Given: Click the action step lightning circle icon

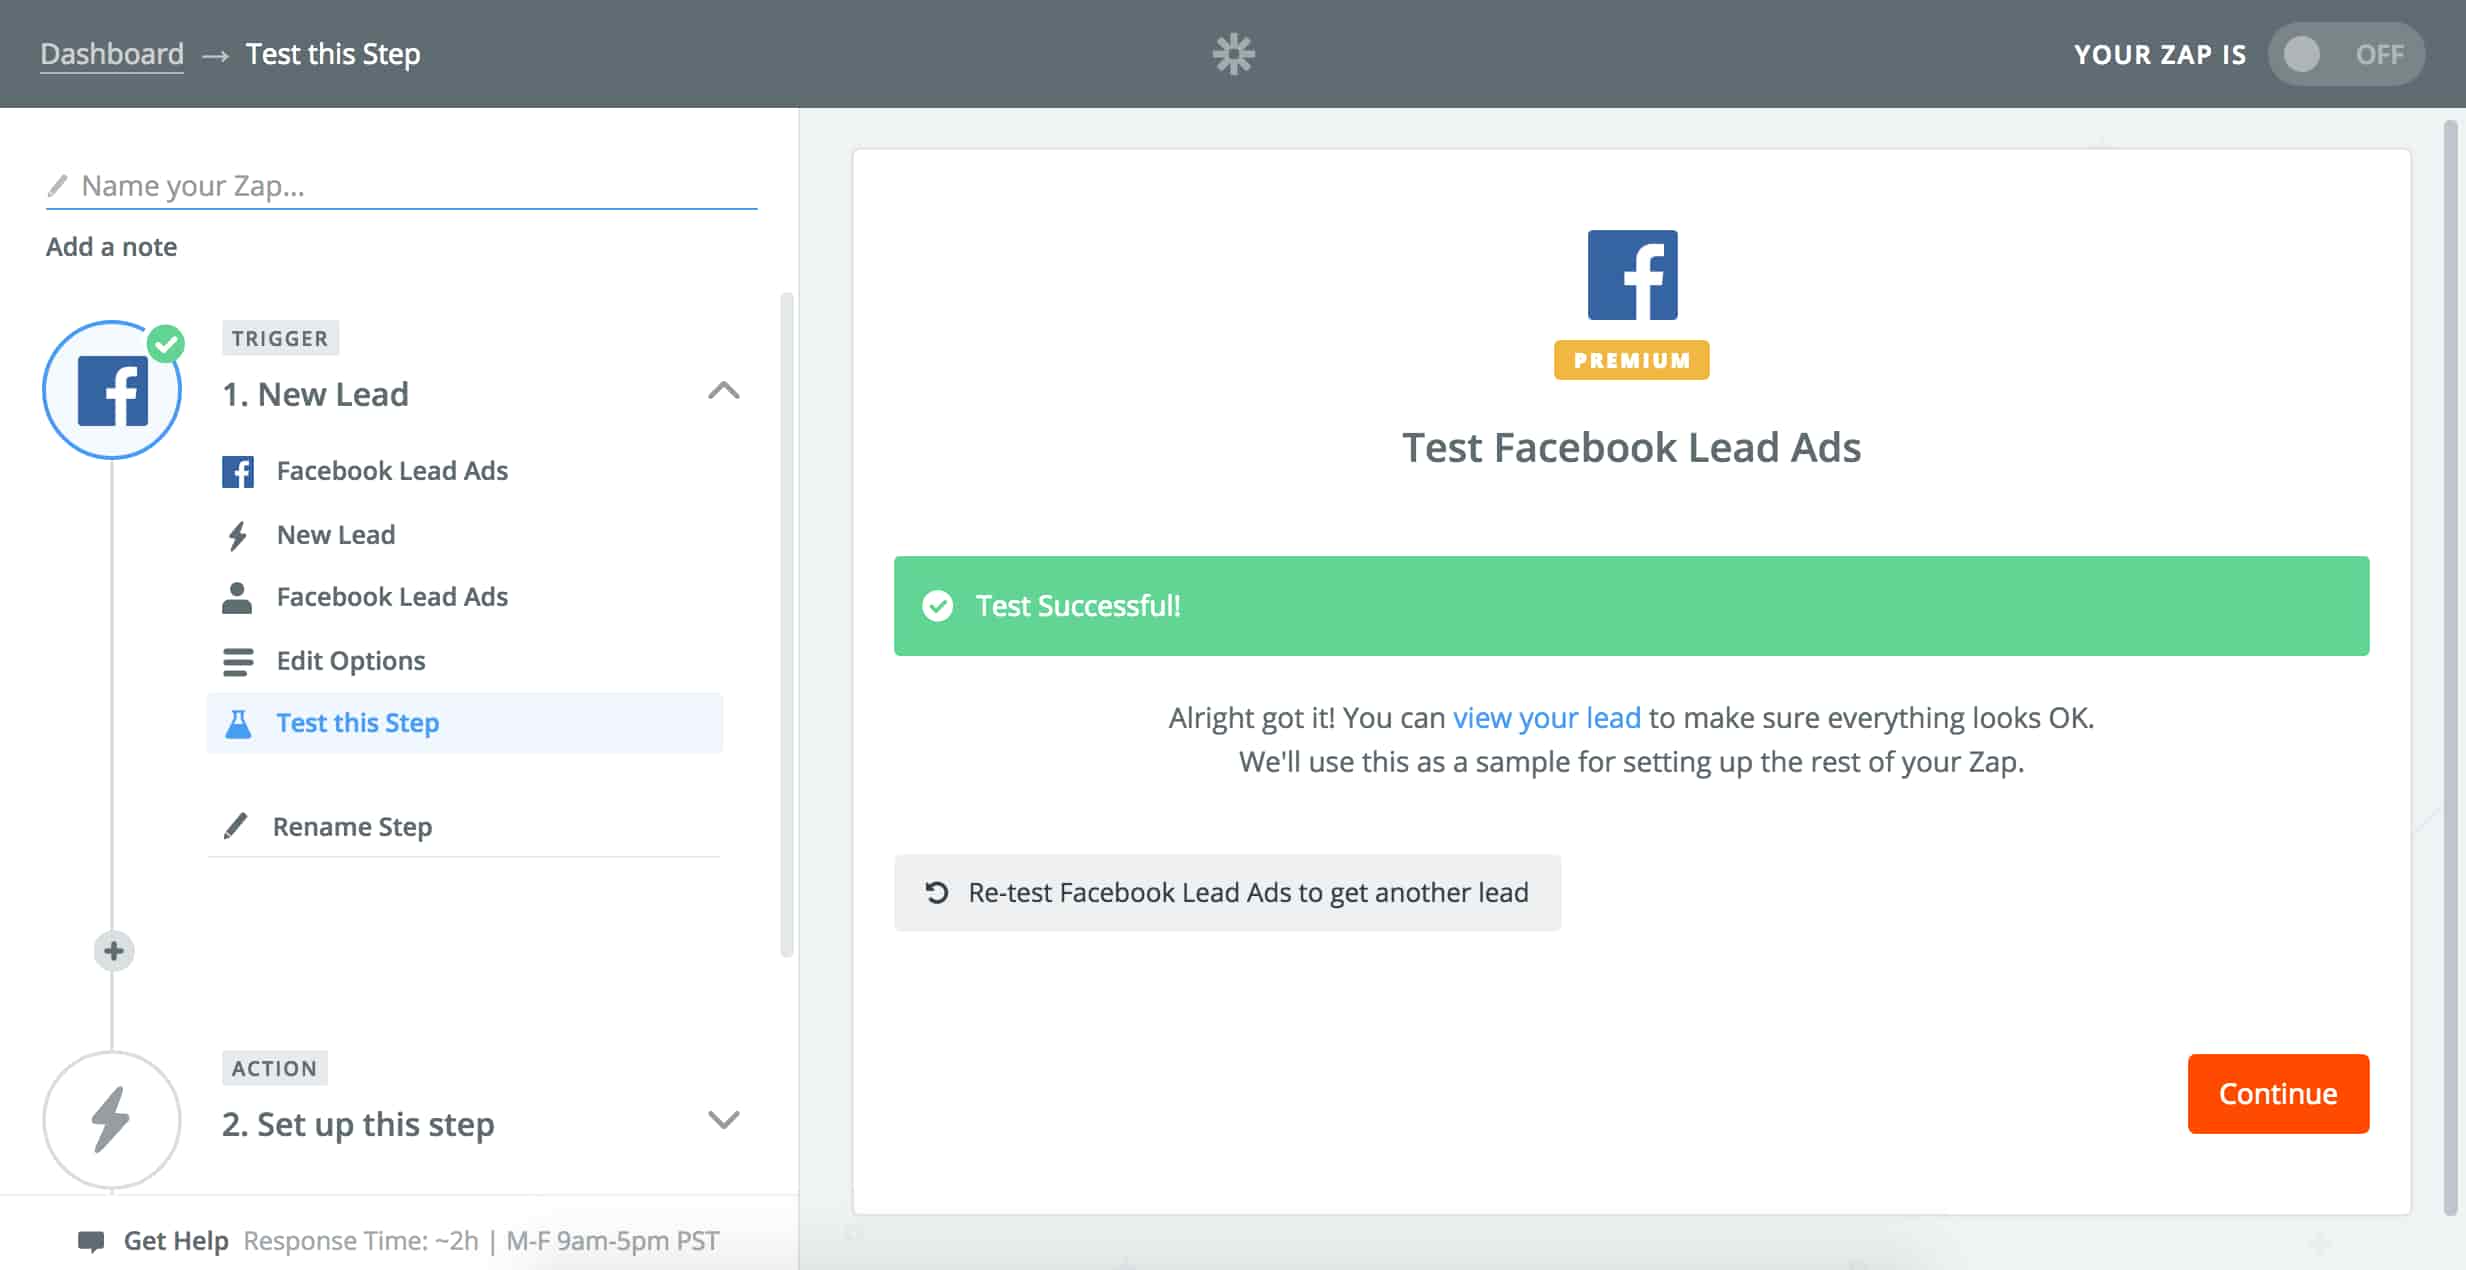Looking at the screenshot, I should [x=112, y=1120].
